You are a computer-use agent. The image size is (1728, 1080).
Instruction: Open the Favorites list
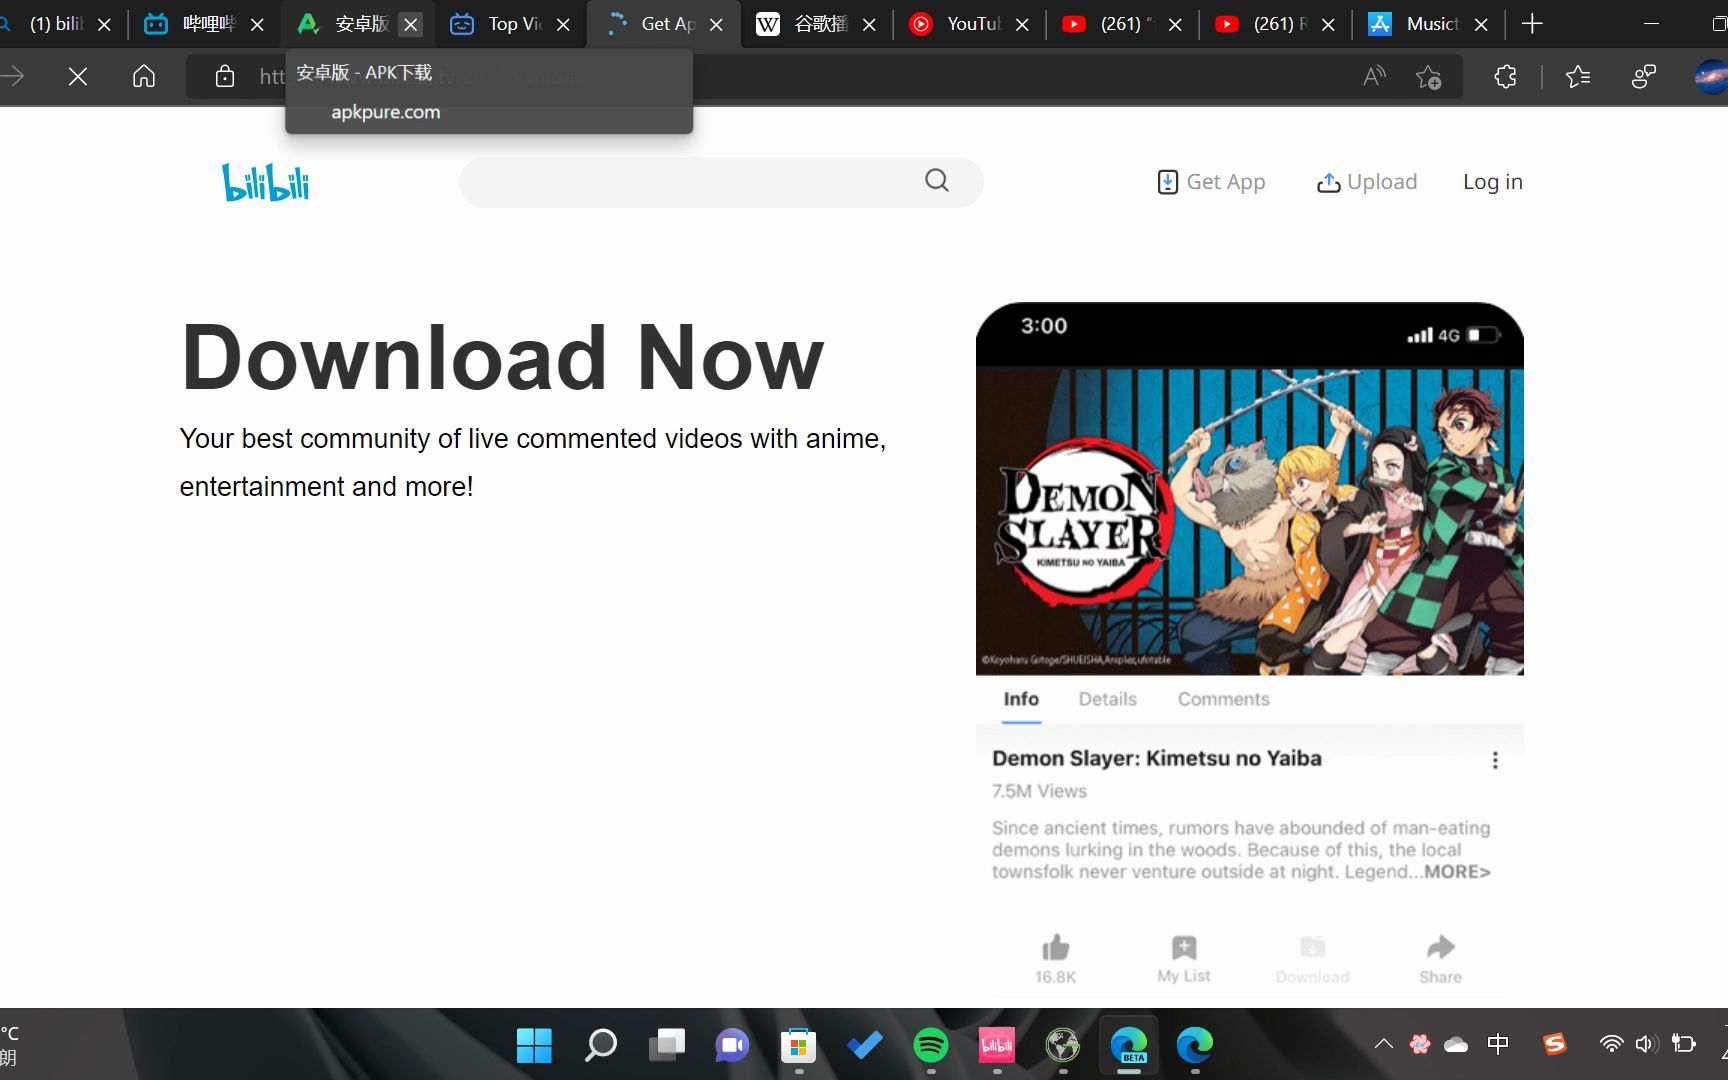[x=1578, y=76]
